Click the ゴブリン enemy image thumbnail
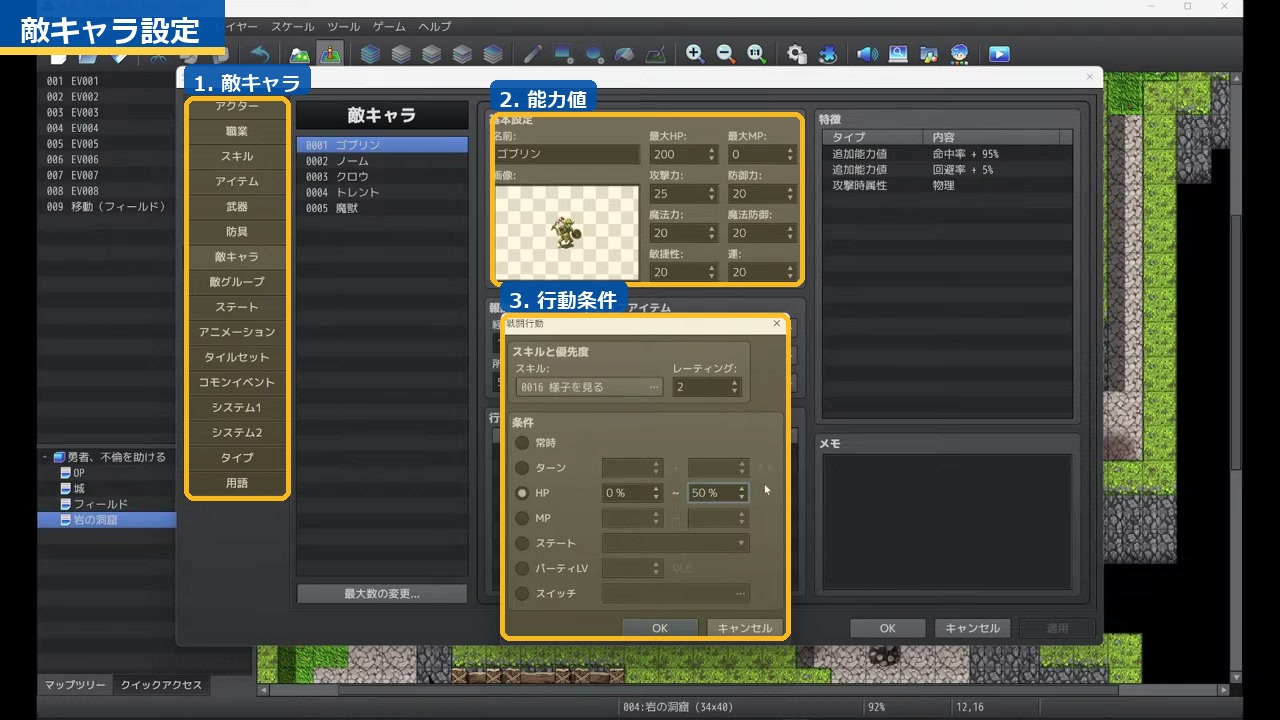The width and height of the screenshot is (1280, 720). pyautogui.click(x=567, y=233)
